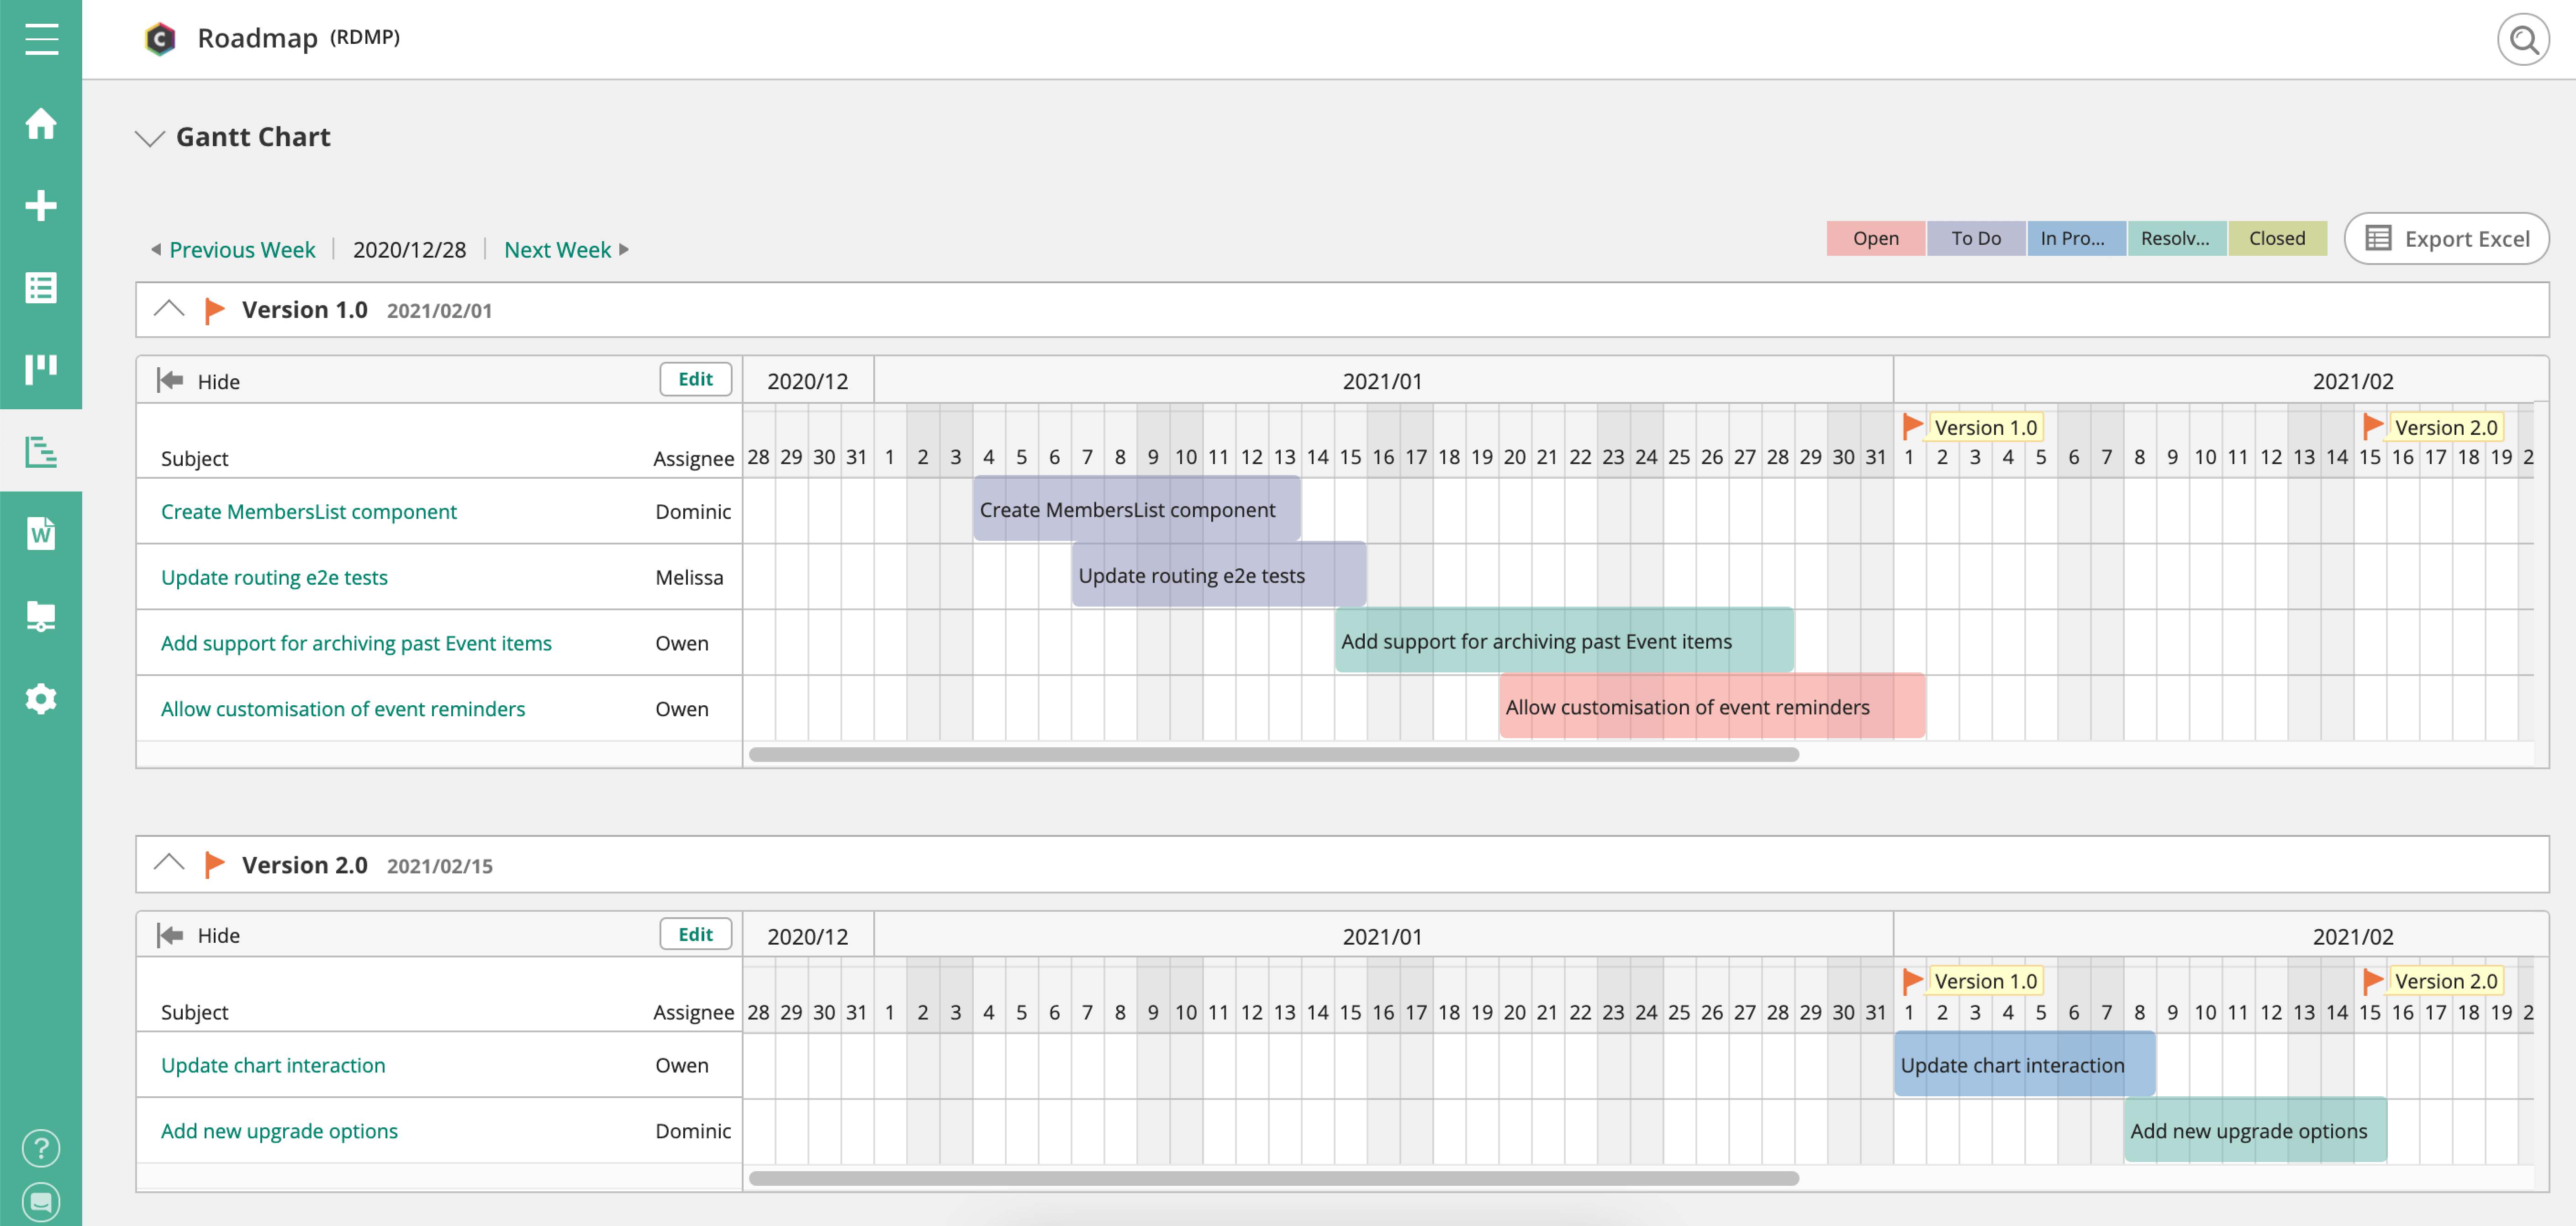This screenshot has width=2576, height=1226.
Task: Toggle the Closed status filter
Action: point(2276,239)
